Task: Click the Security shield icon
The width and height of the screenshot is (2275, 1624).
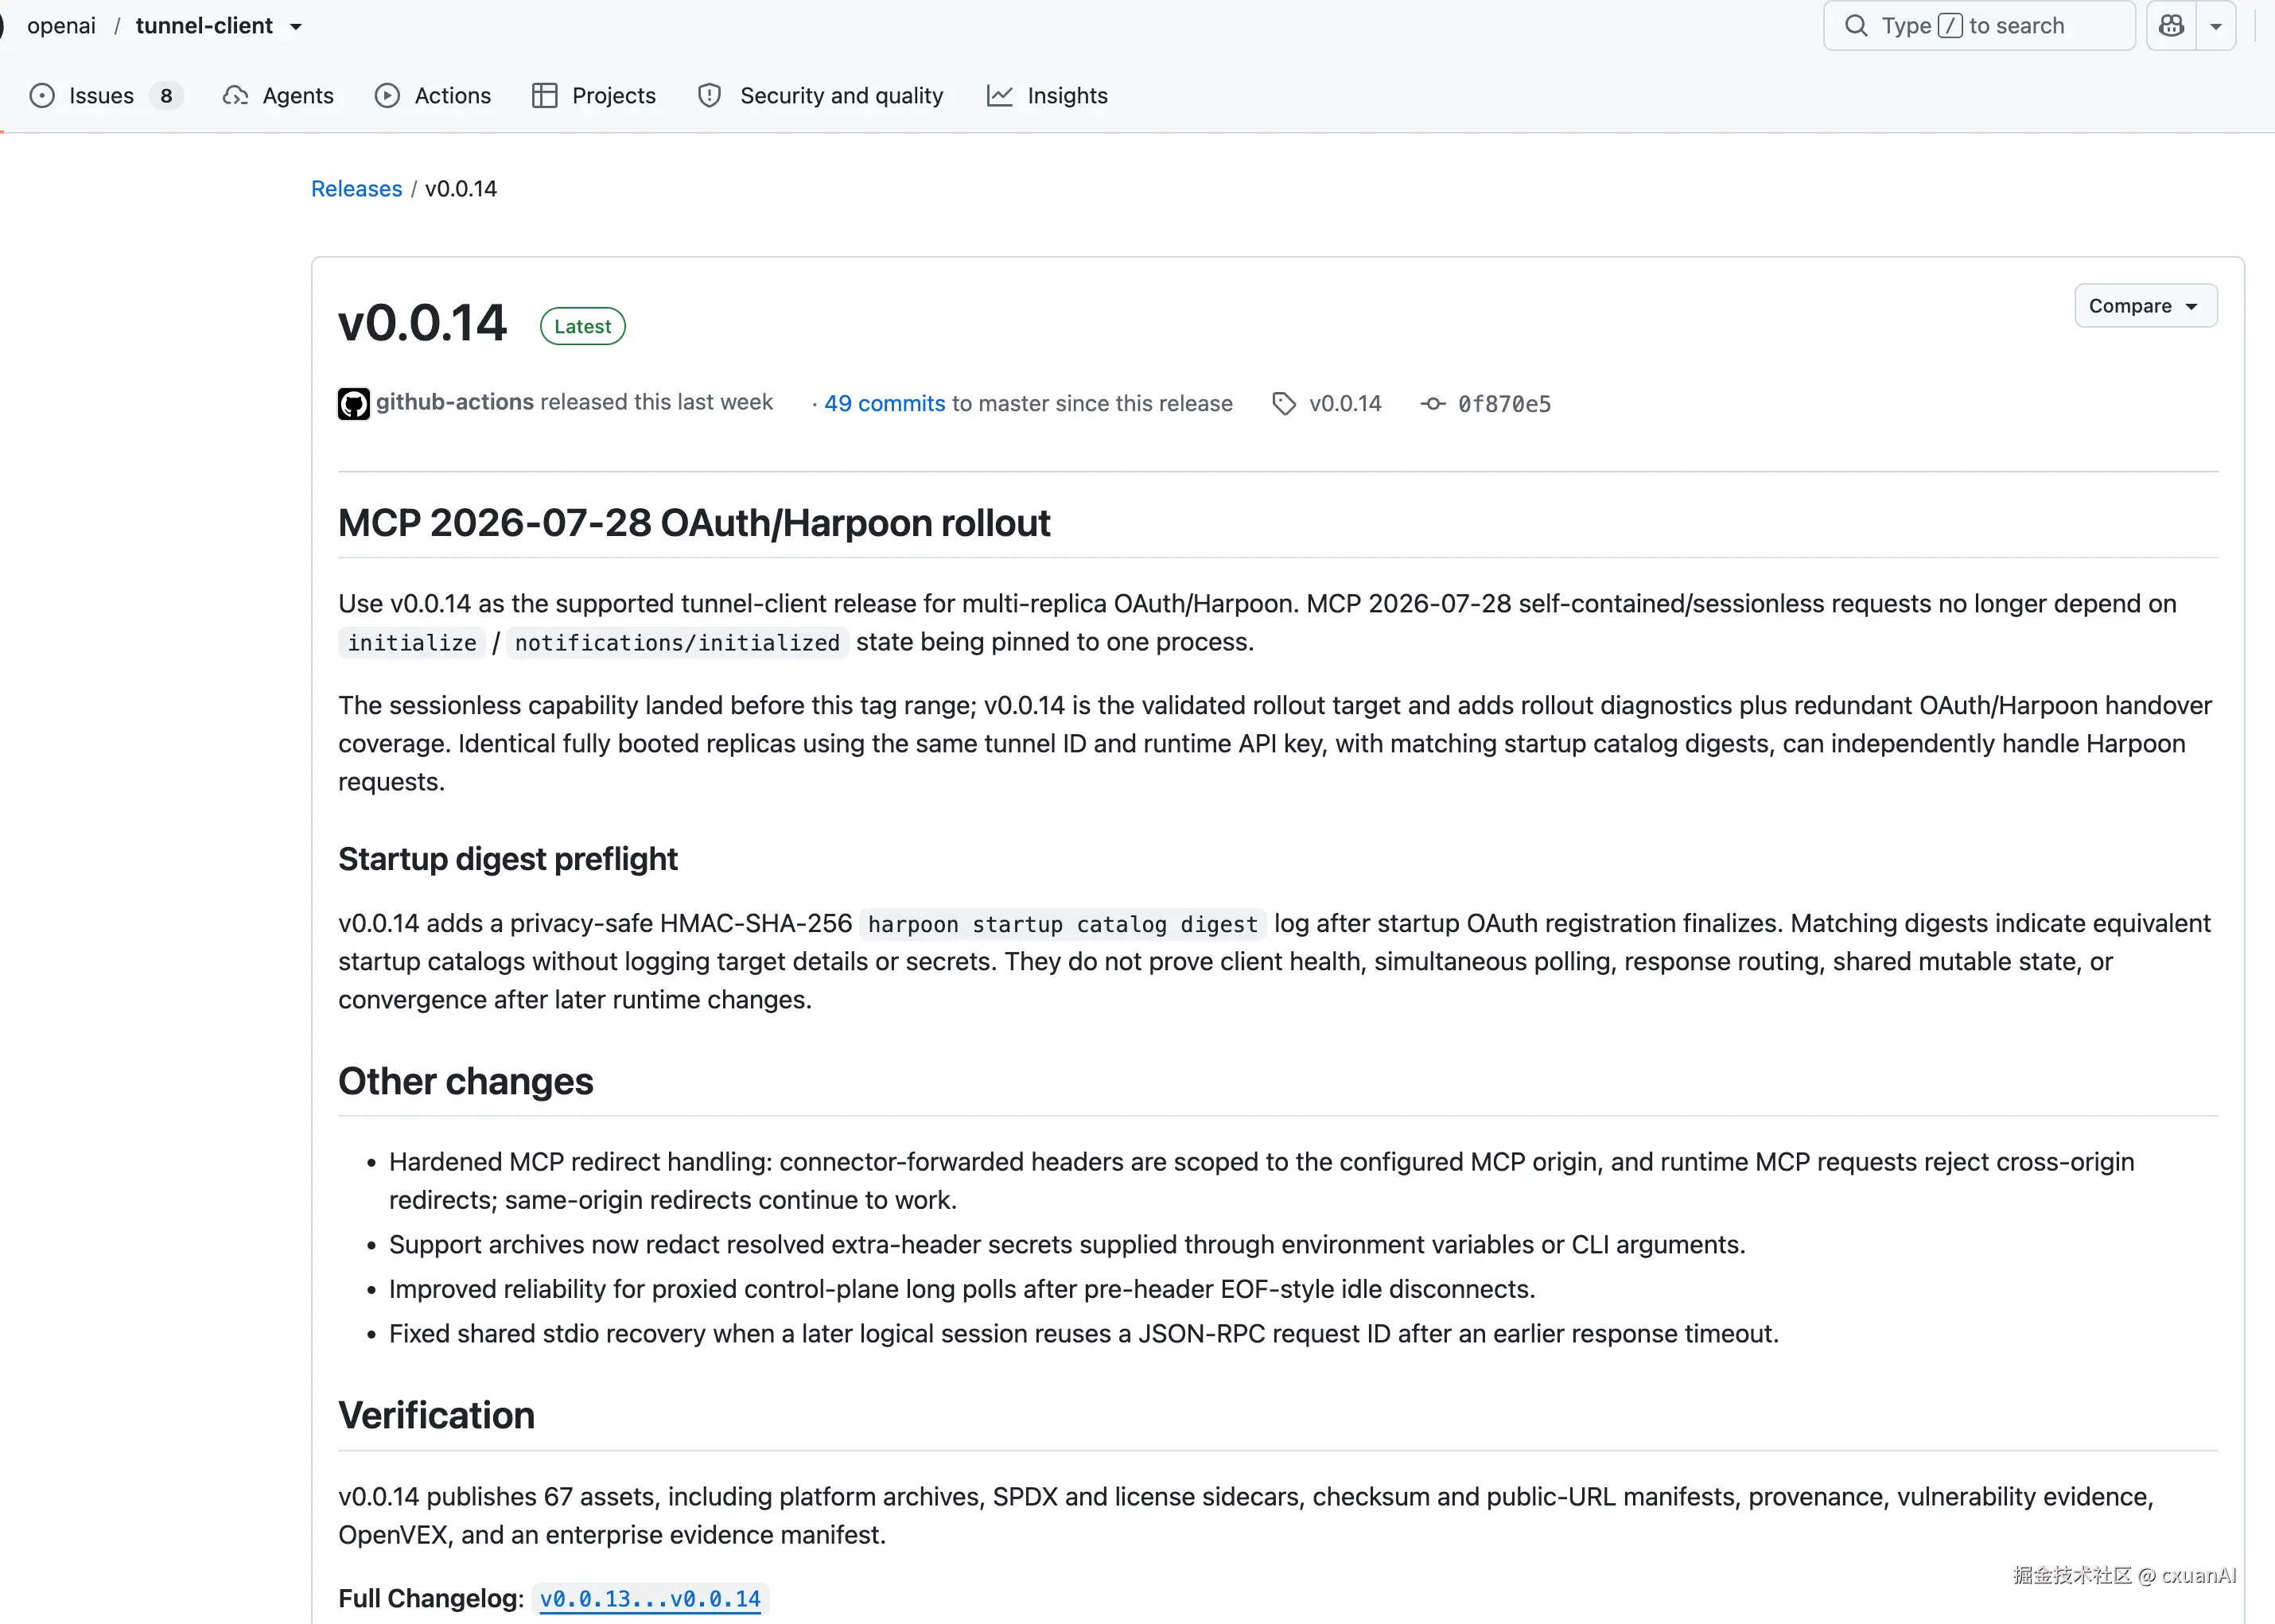Action: pos(710,96)
